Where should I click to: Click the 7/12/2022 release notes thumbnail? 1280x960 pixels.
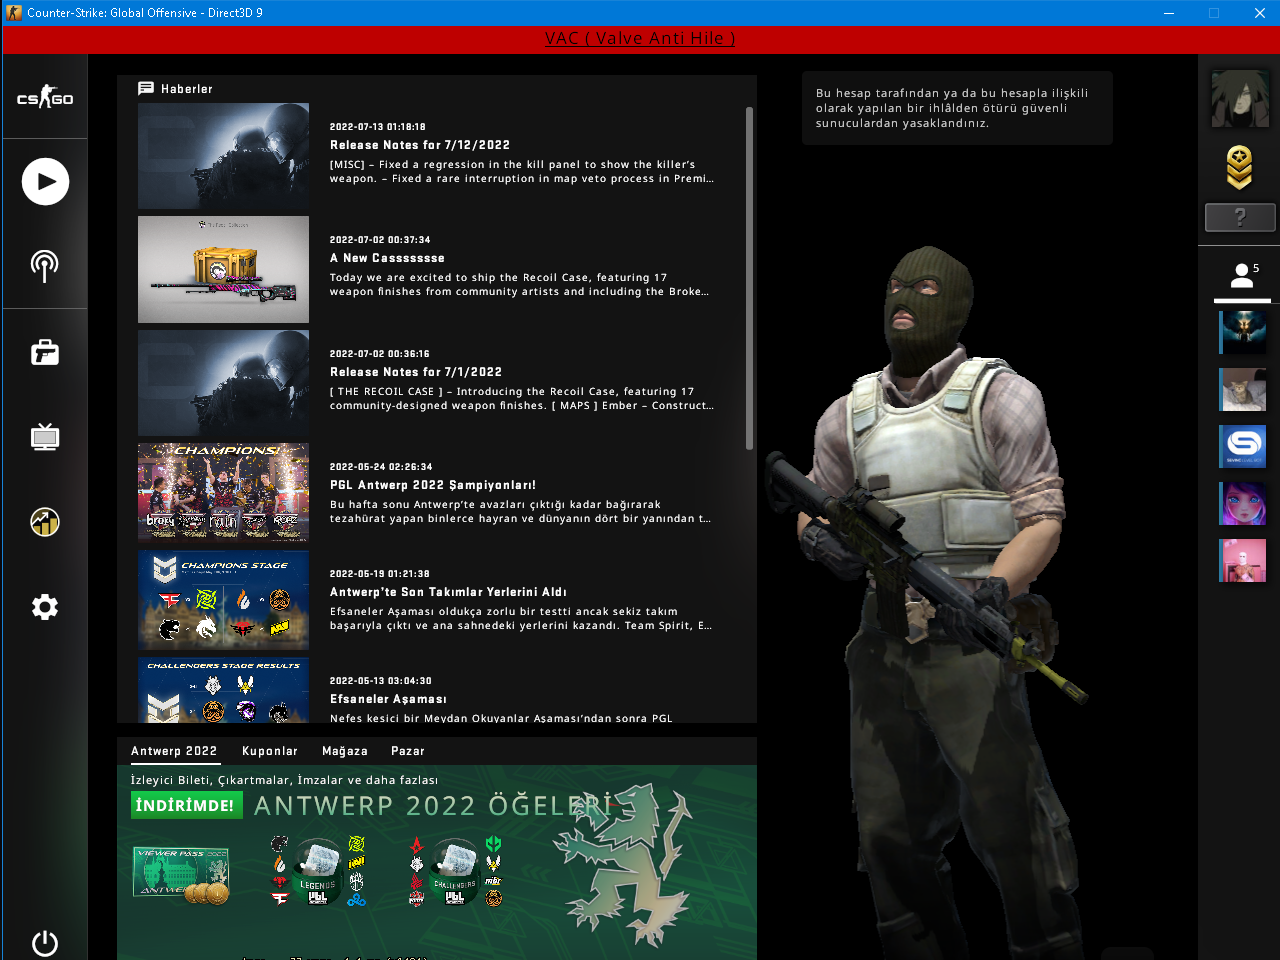[223, 156]
